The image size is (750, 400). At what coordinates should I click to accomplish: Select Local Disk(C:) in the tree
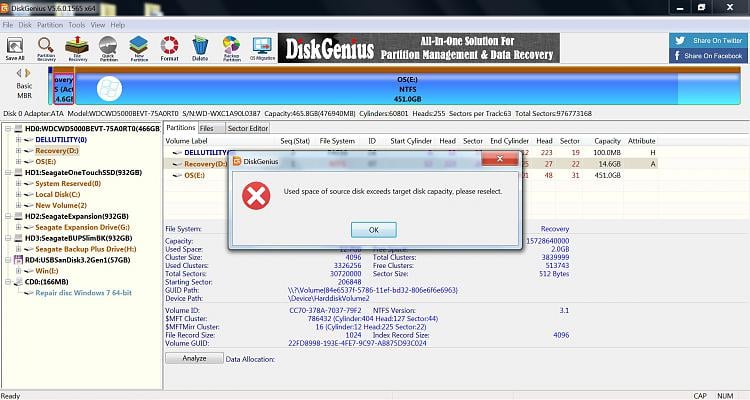[x=57, y=195]
